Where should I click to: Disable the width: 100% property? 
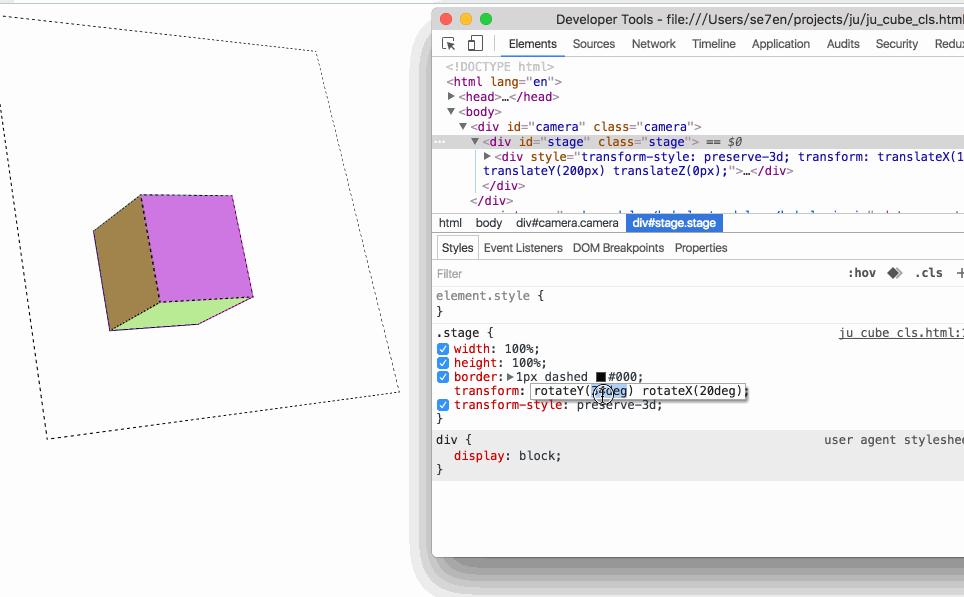442,348
